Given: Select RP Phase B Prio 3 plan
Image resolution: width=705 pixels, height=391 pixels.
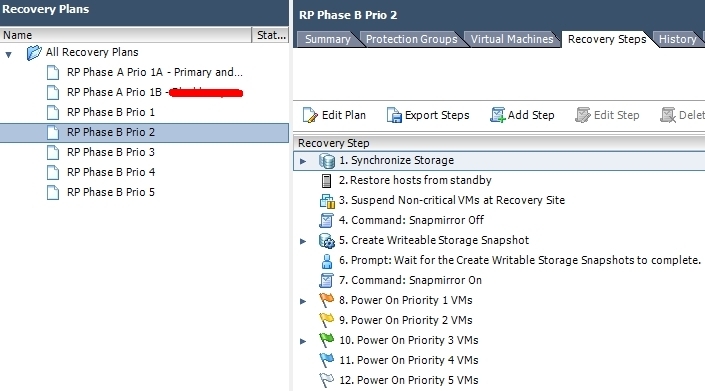Looking at the screenshot, I should (x=111, y=152).
